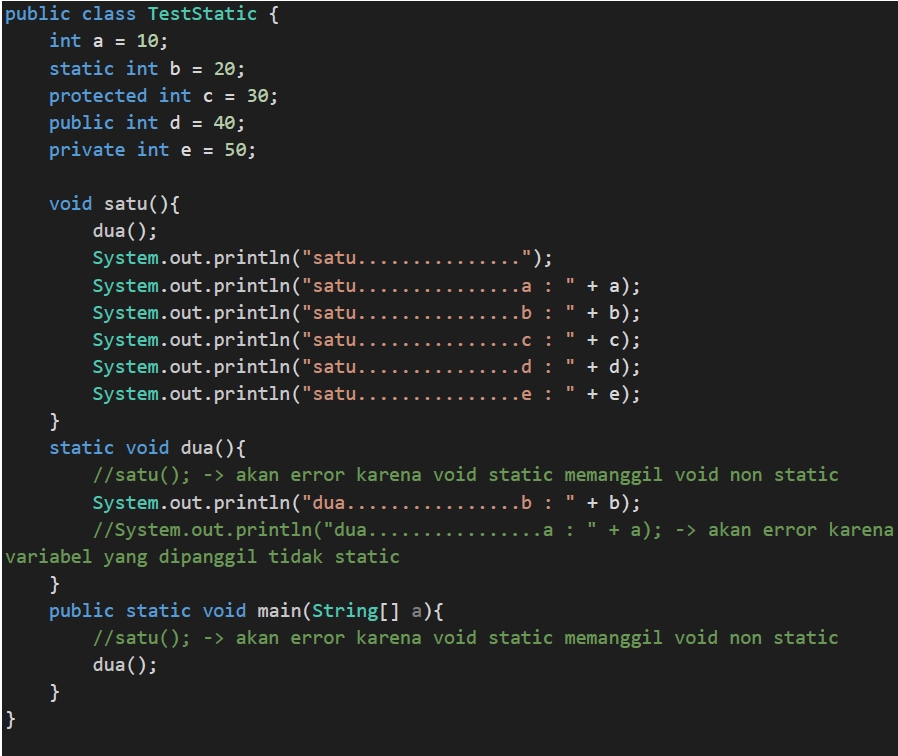Click the static keyword on the b declaration
This screenshot has width=898, height=756.
[x=81, y=69]
